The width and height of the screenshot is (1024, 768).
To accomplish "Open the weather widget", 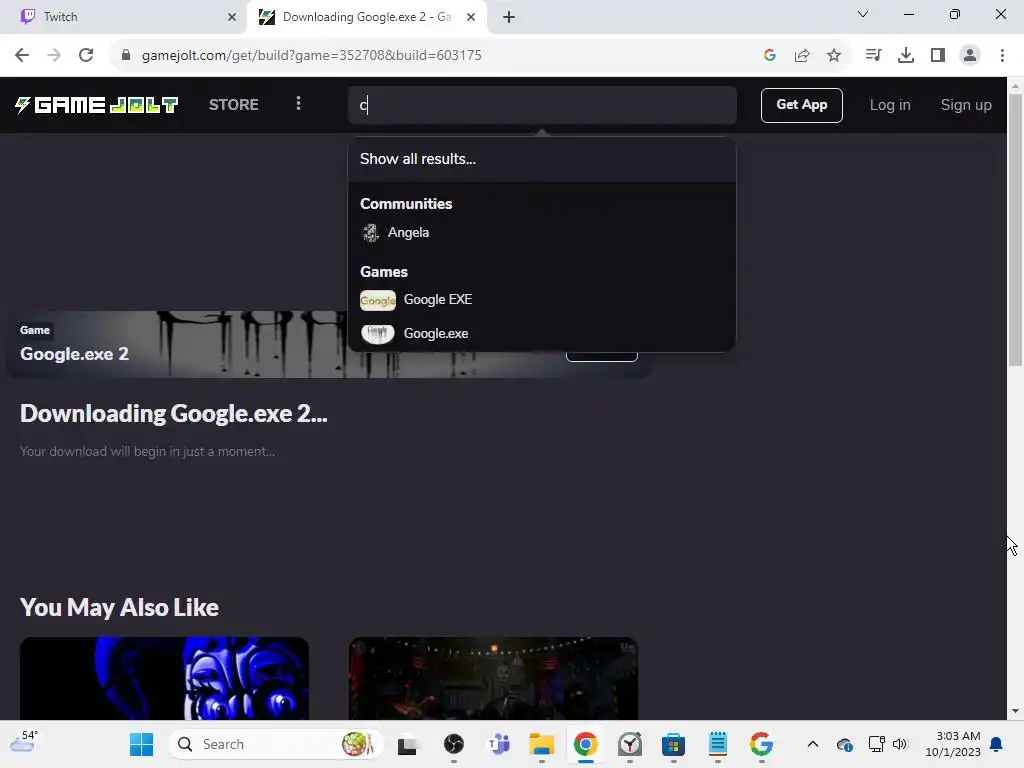I will coord(24,743).
